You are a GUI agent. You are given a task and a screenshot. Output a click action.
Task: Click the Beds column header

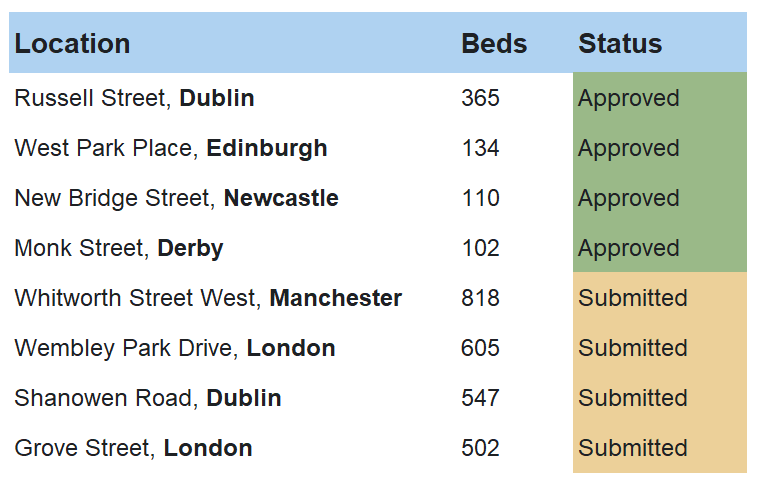pyautogui.click(x=494, y=44)
